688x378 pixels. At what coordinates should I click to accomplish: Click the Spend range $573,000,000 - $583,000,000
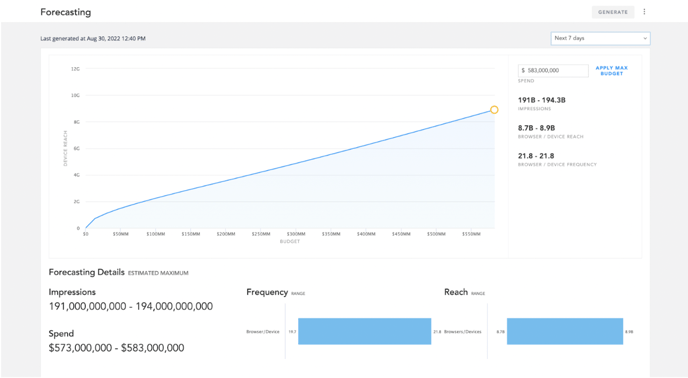[116, 348]
